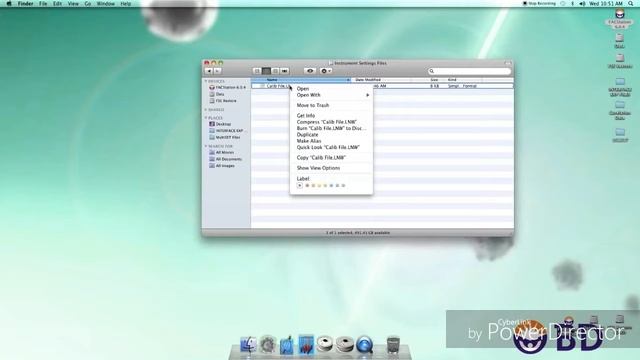Image resolution: width=640 pixels, height=360 pixels.
Task: Collapse the SHARED sidebar section
Action: 206,109
